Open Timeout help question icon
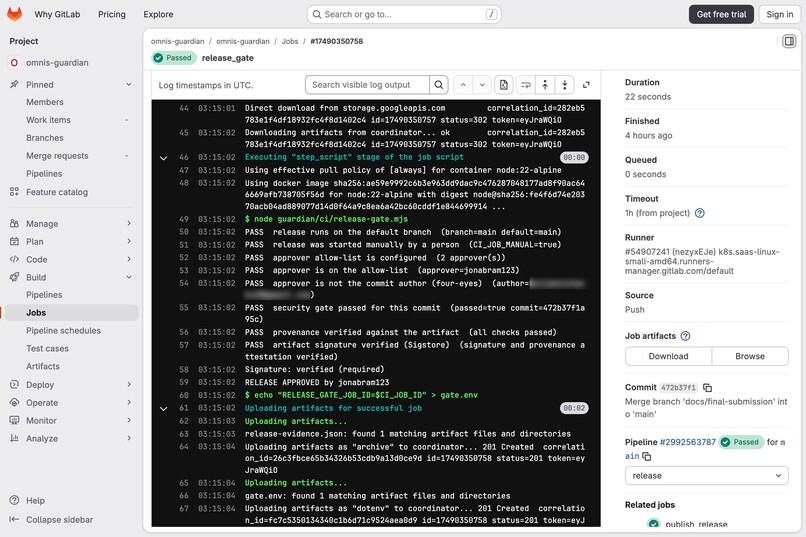806x537 pixels. [700, 213]
